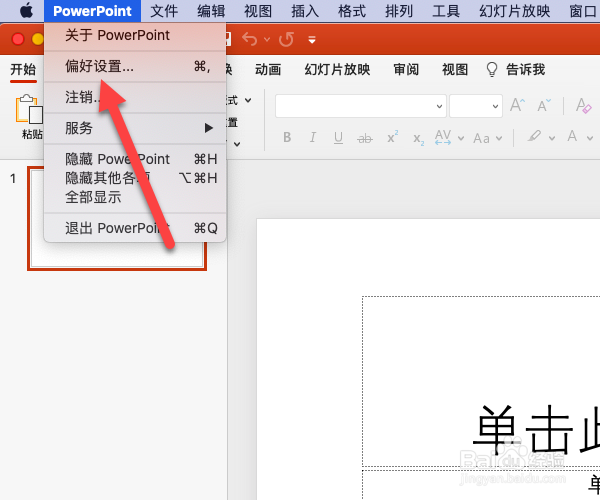Expand the 服务 submenu
Image resolution: width=600 pixels, height=500 pixels.
(x=135, y=128)
